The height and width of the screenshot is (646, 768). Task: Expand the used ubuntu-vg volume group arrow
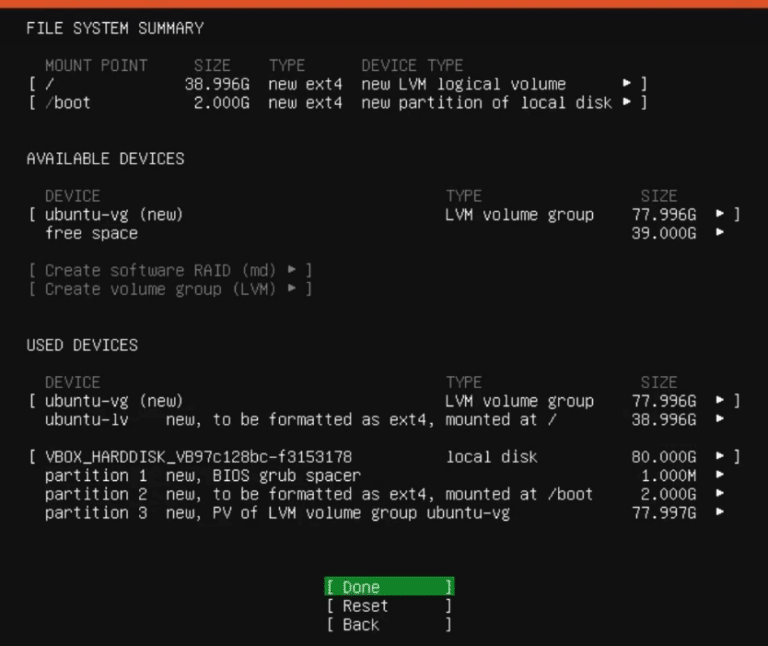(720, 401)
